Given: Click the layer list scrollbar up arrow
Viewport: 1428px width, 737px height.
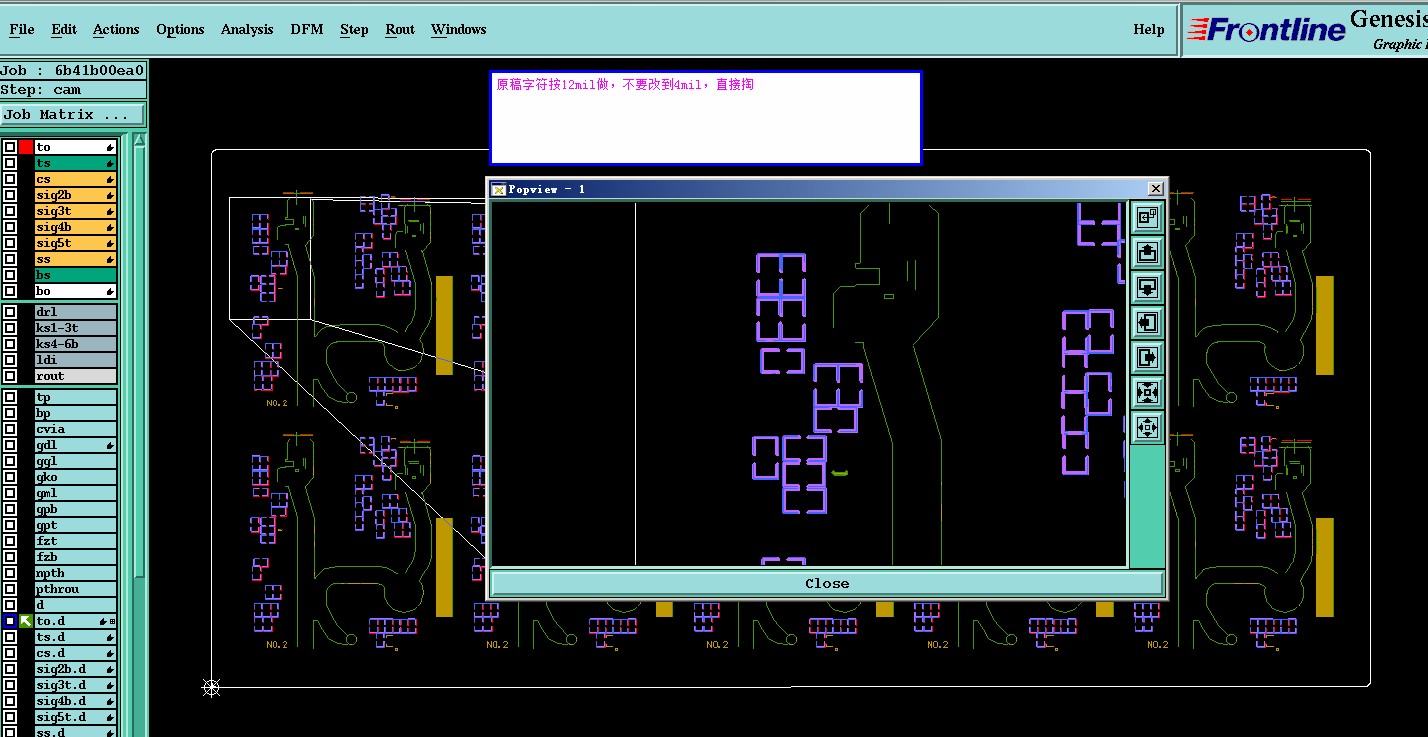Looking at the screenshot, I should 140,141.
